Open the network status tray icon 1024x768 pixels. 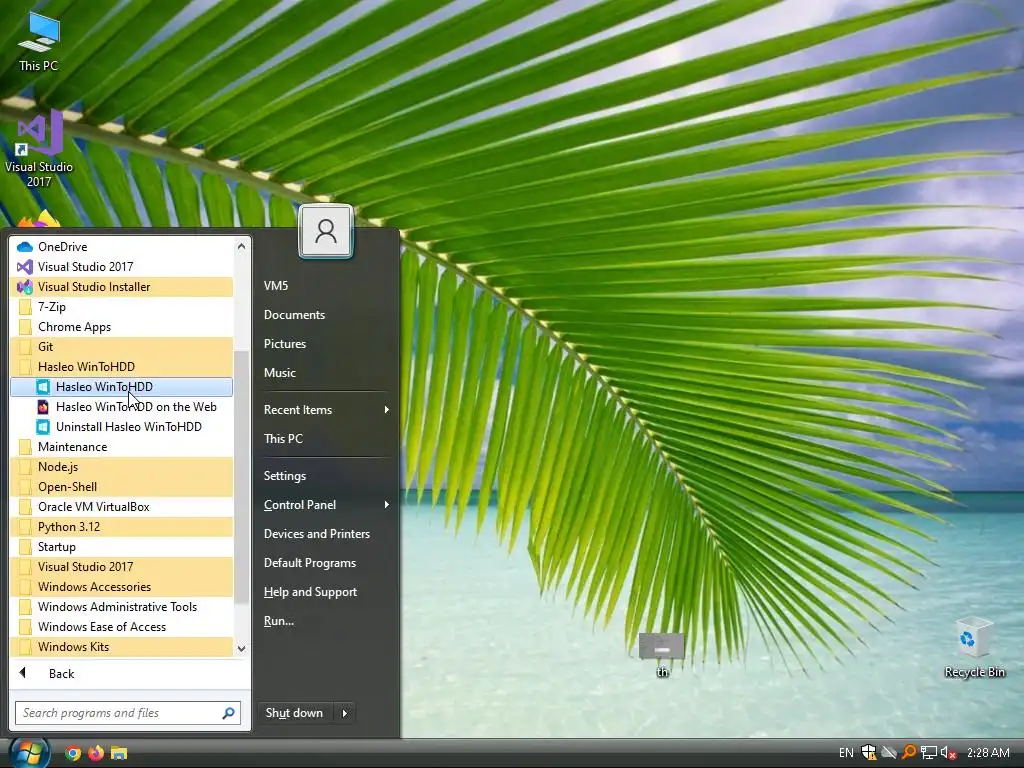pyautogui.click(x=928, y=752)
